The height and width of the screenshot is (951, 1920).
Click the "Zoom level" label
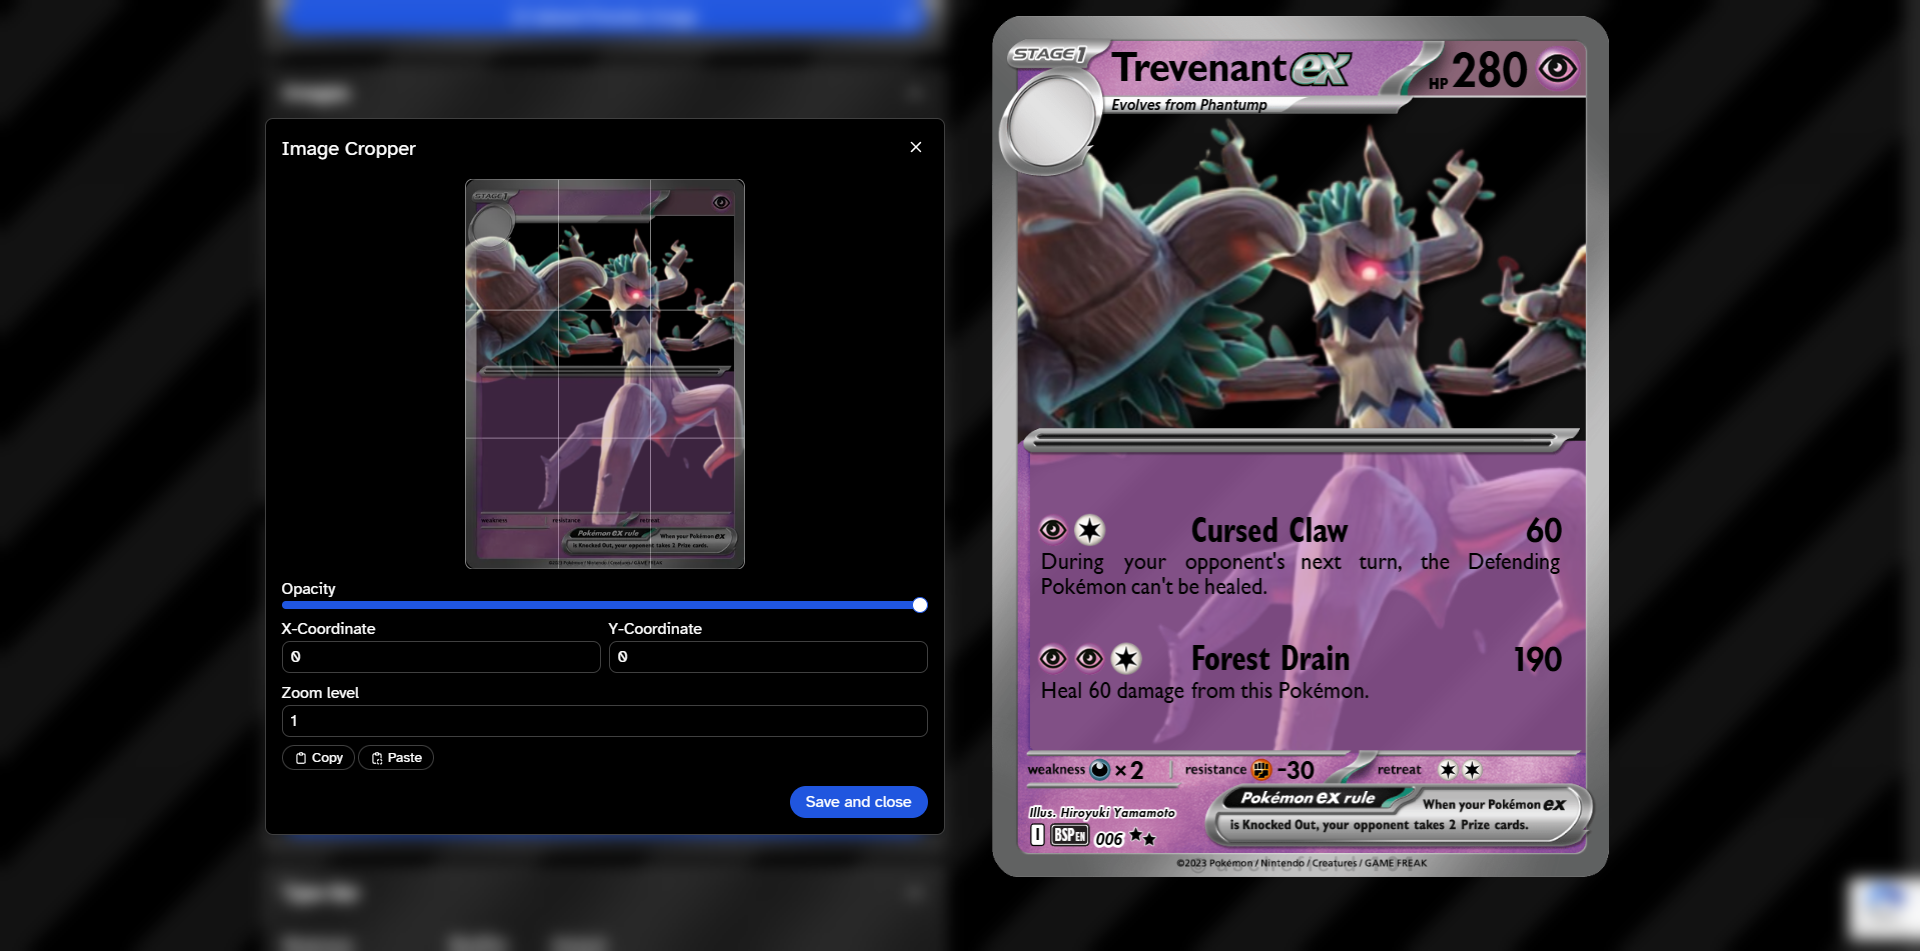pos(320,693)
